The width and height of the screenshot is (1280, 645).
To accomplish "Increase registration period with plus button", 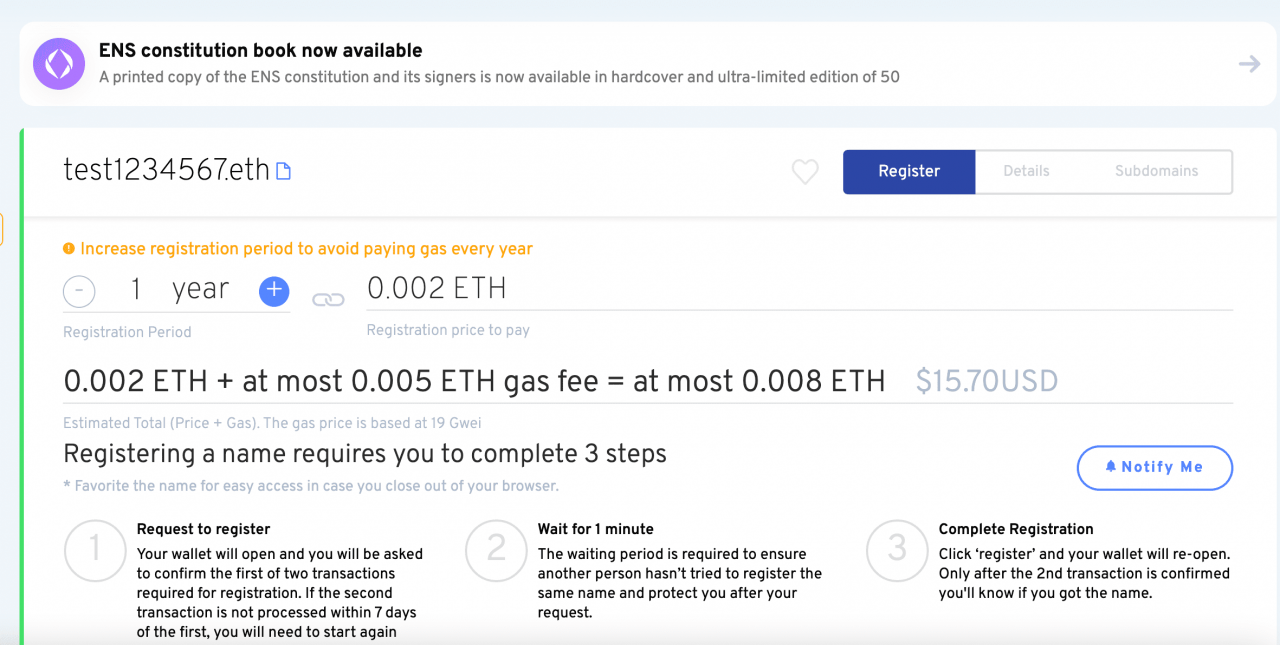I will tap(274, 291).
